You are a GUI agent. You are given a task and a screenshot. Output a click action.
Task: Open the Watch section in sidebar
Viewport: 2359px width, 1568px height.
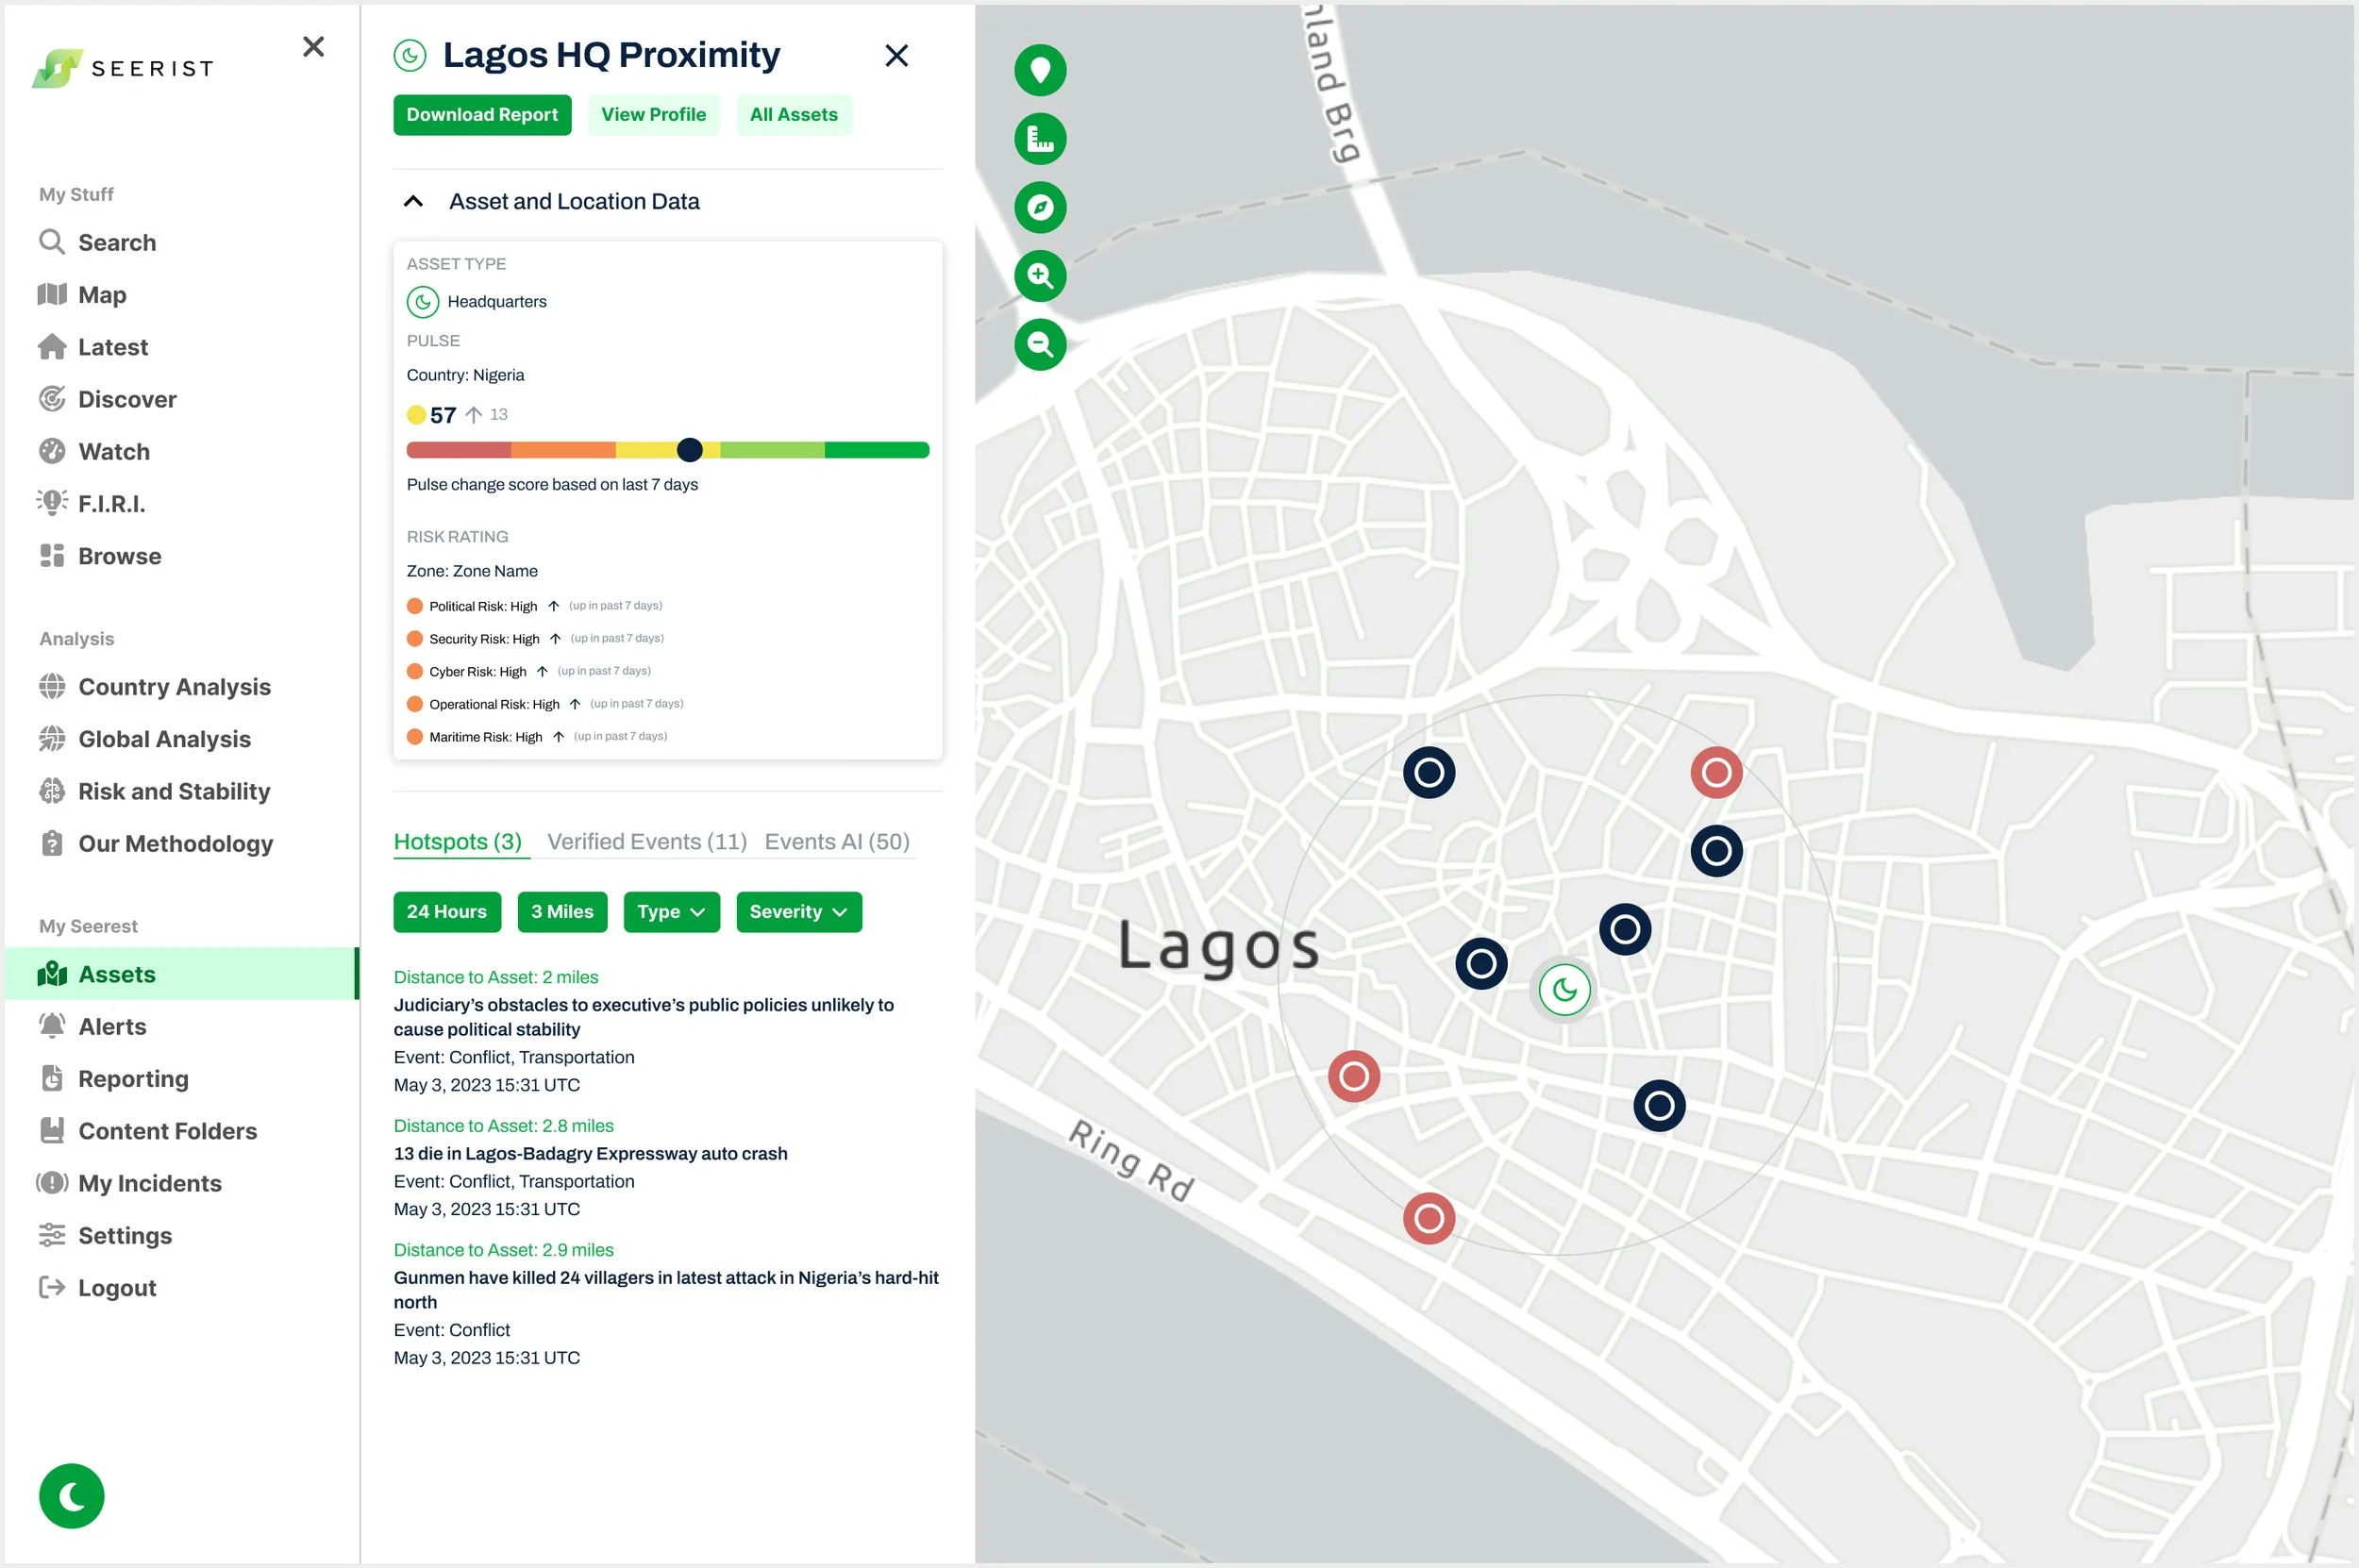(113, 452)
